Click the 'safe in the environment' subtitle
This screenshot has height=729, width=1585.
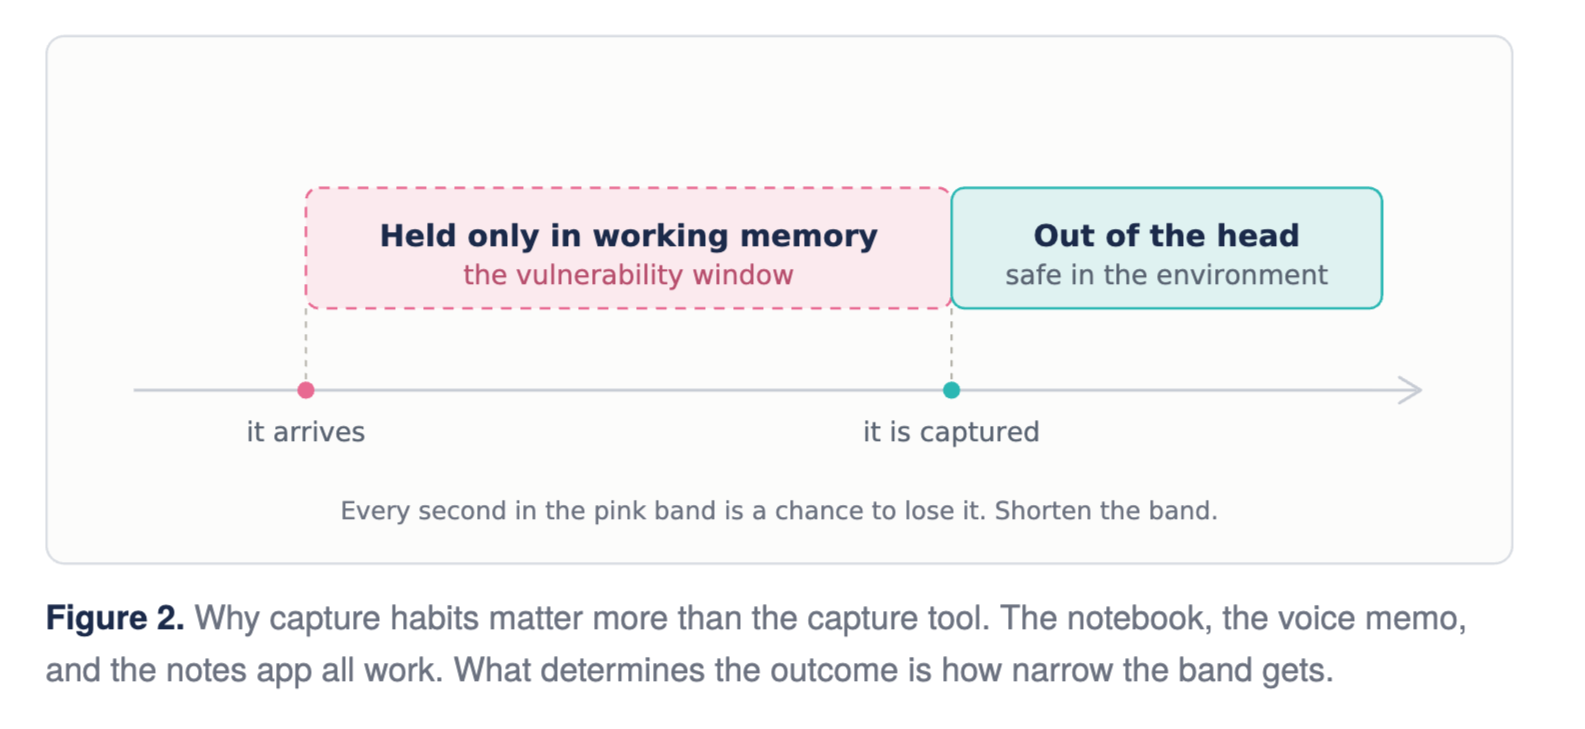tap(1166, 275)
